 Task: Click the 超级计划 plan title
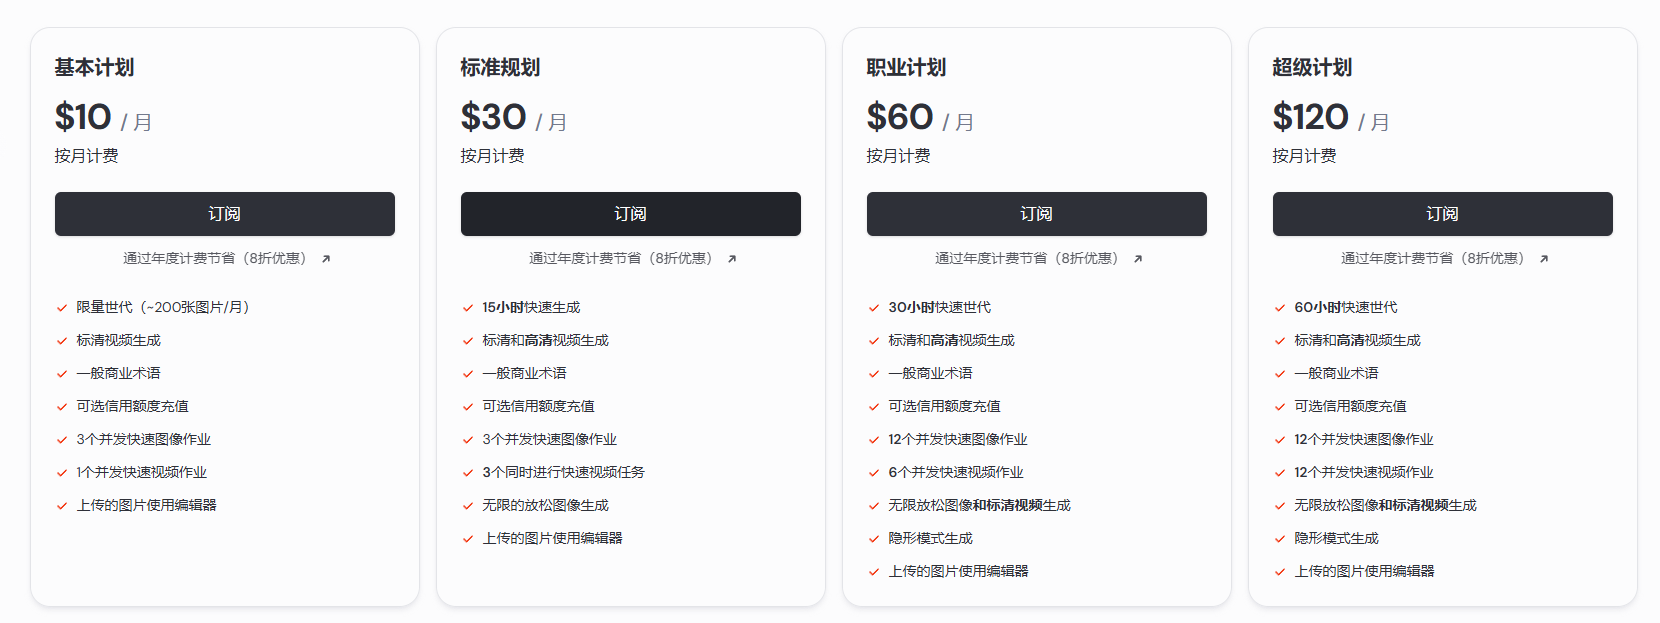click(x=1312, y=68)
